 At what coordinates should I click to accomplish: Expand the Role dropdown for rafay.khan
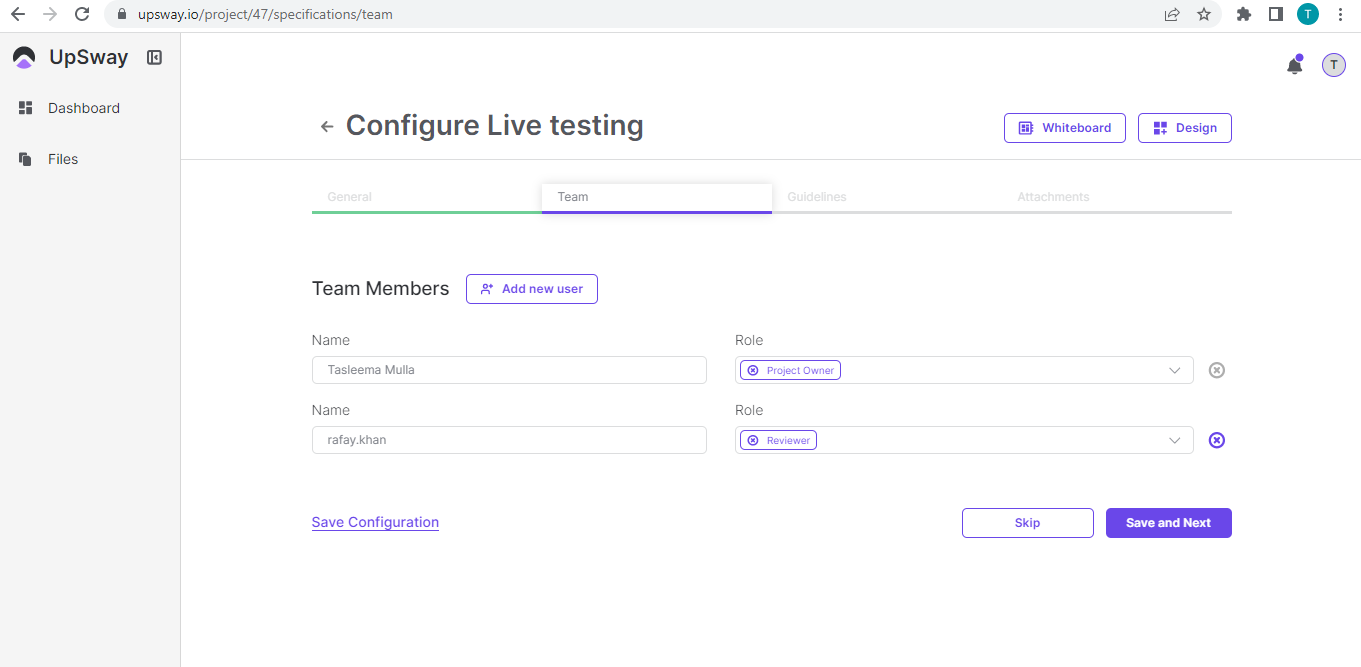(1174, 440)
